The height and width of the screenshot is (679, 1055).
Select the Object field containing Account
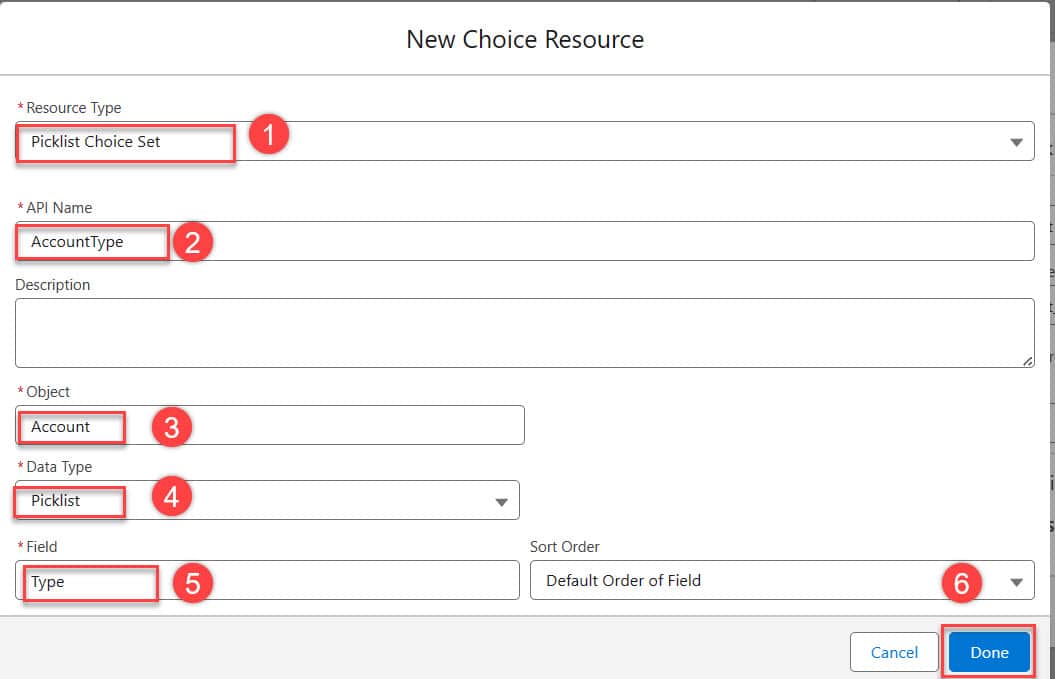[x=270, y=425]
